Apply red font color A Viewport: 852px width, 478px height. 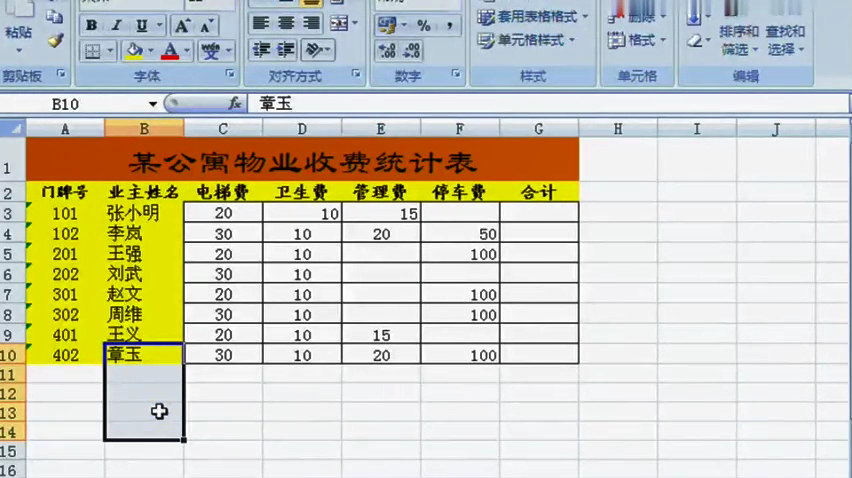tap(170, 51)
